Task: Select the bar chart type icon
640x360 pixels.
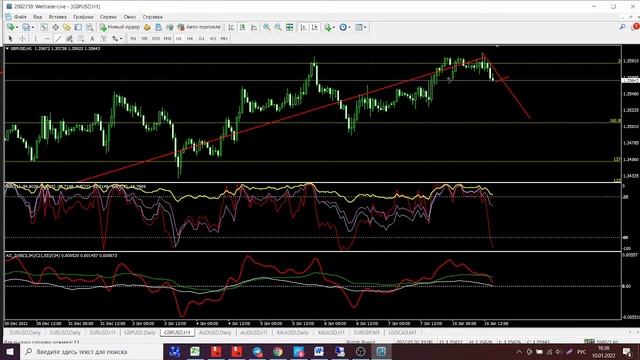Action: [231, 27]
